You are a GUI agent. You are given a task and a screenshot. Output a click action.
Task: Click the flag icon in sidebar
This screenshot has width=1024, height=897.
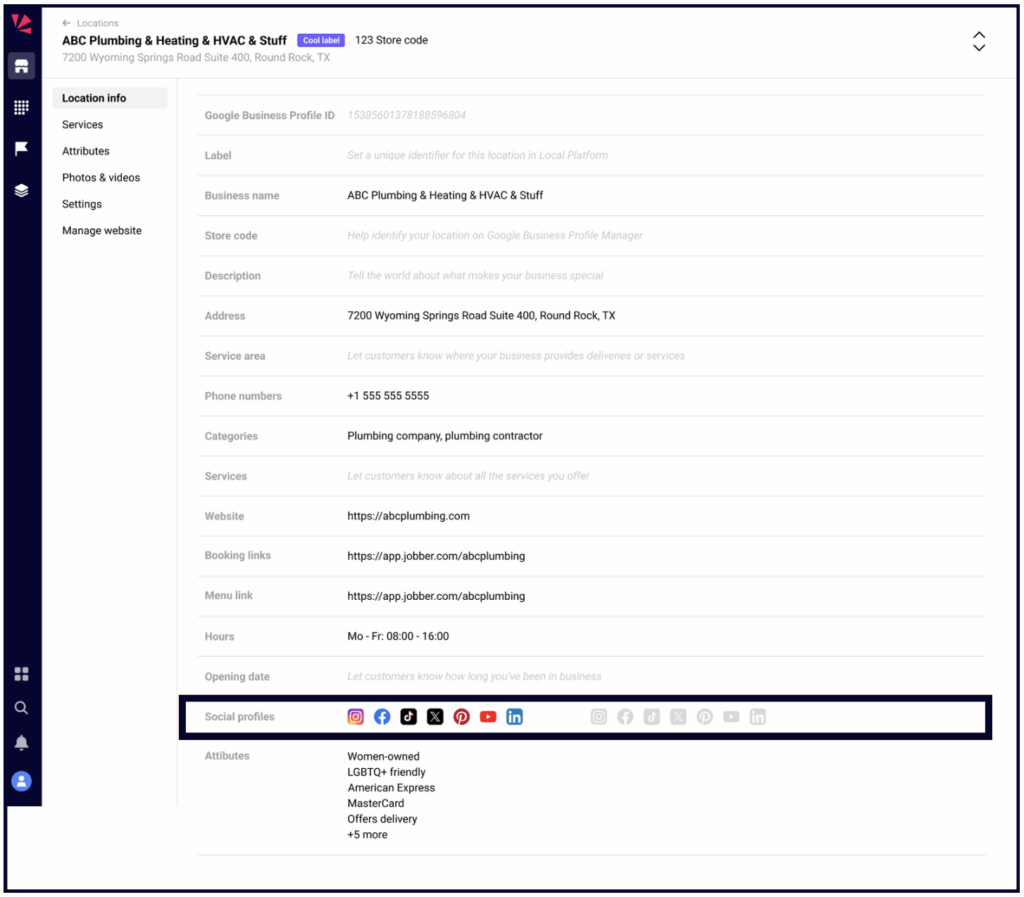(x=21, y=148)
